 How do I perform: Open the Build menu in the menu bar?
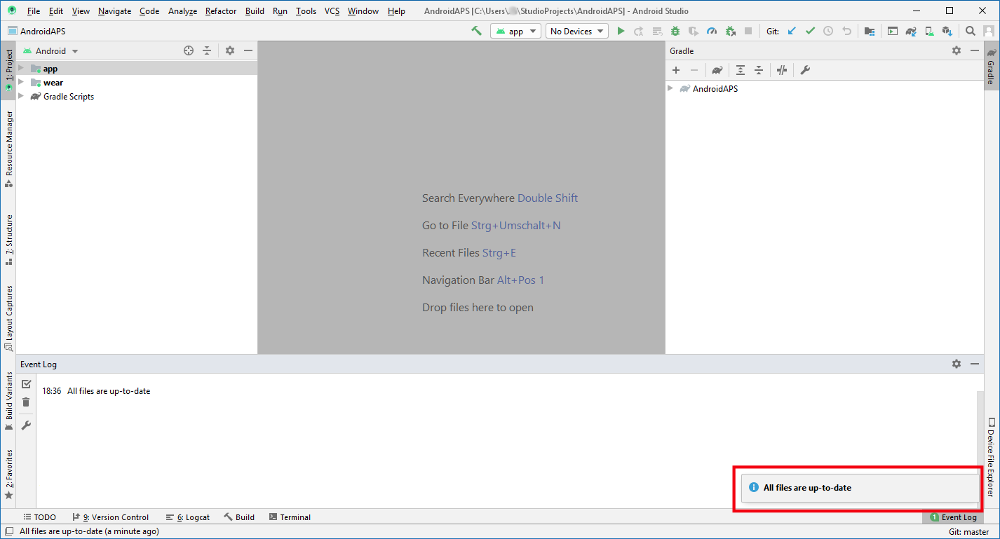254,11
